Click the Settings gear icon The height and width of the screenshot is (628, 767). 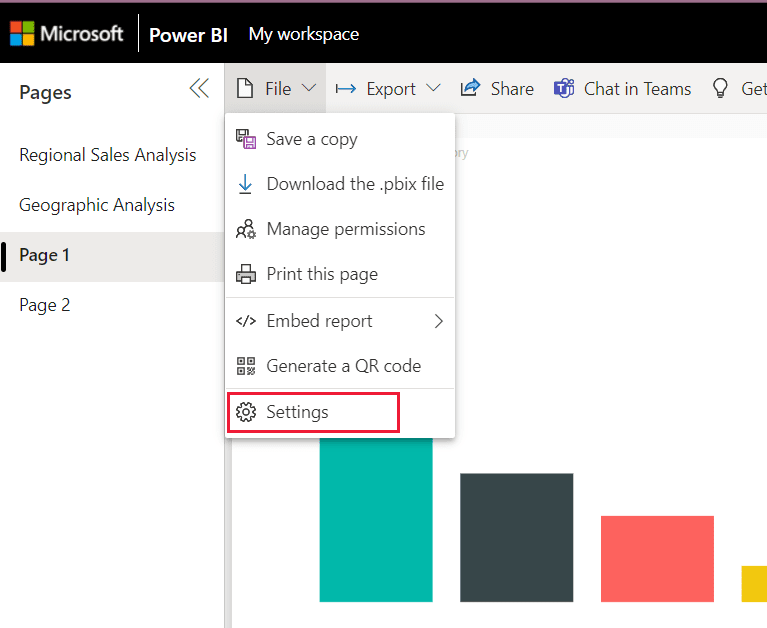click(x=246, y=412)
